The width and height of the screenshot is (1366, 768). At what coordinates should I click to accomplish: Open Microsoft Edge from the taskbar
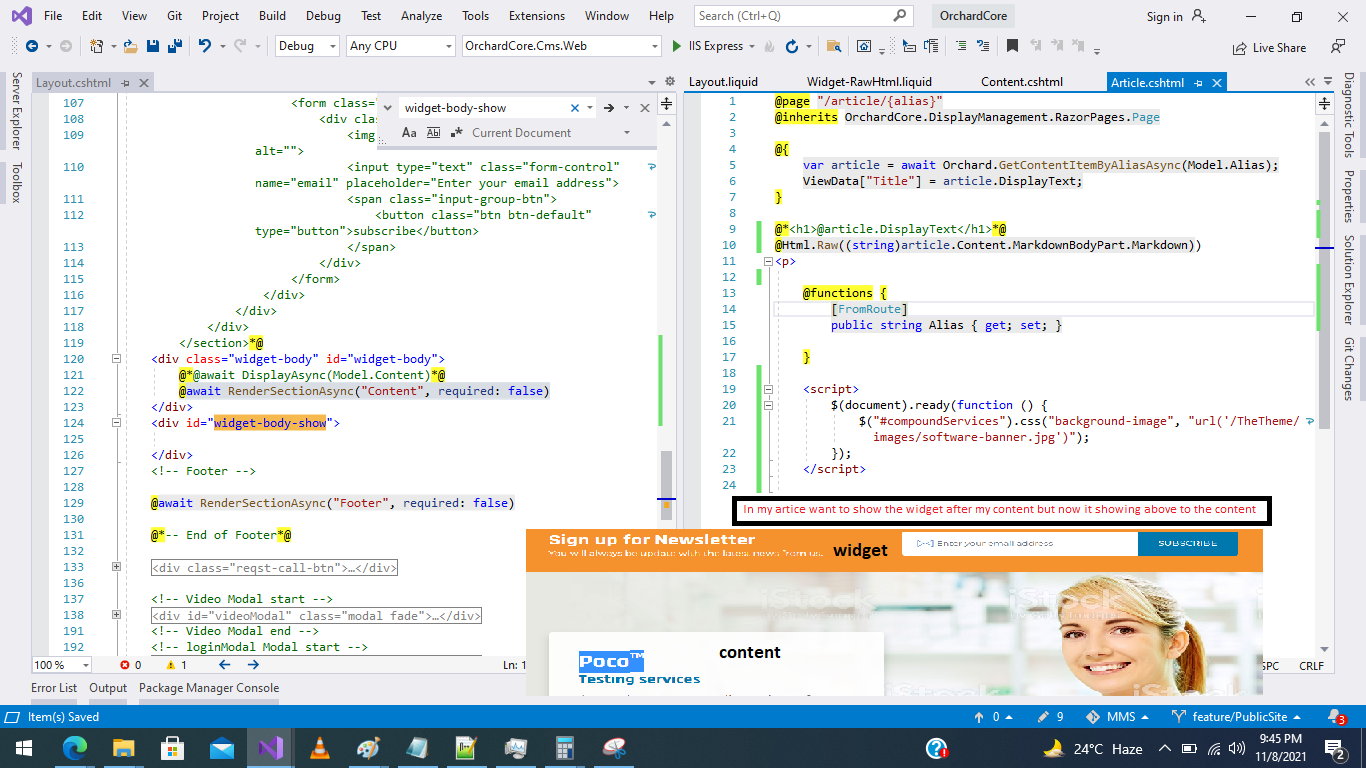coord(75,747)
